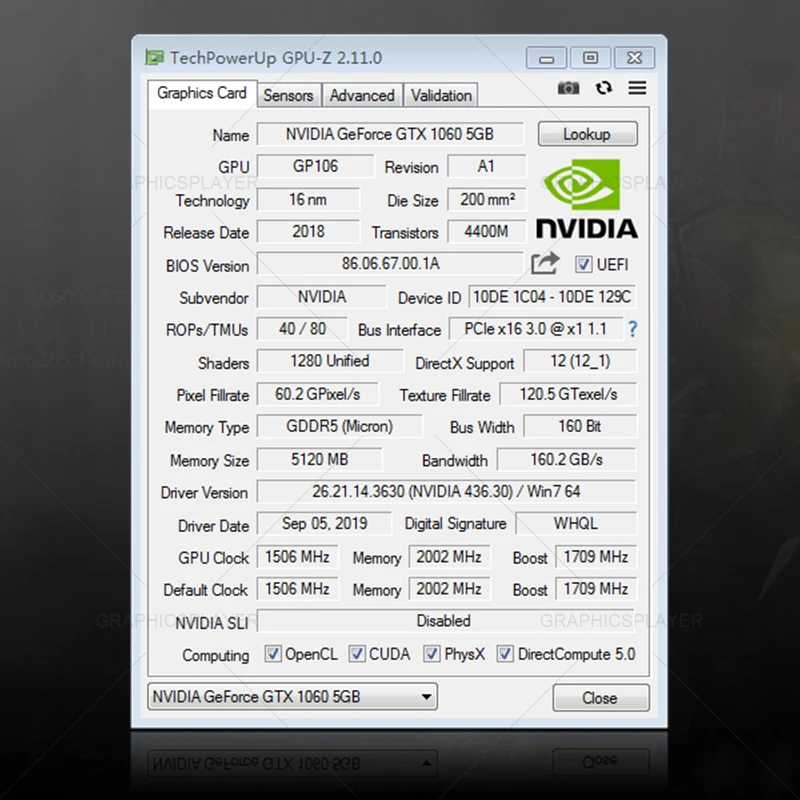Select the Graphics Card tab
This screenshot has width=800, height=800.
coord(202,93)
